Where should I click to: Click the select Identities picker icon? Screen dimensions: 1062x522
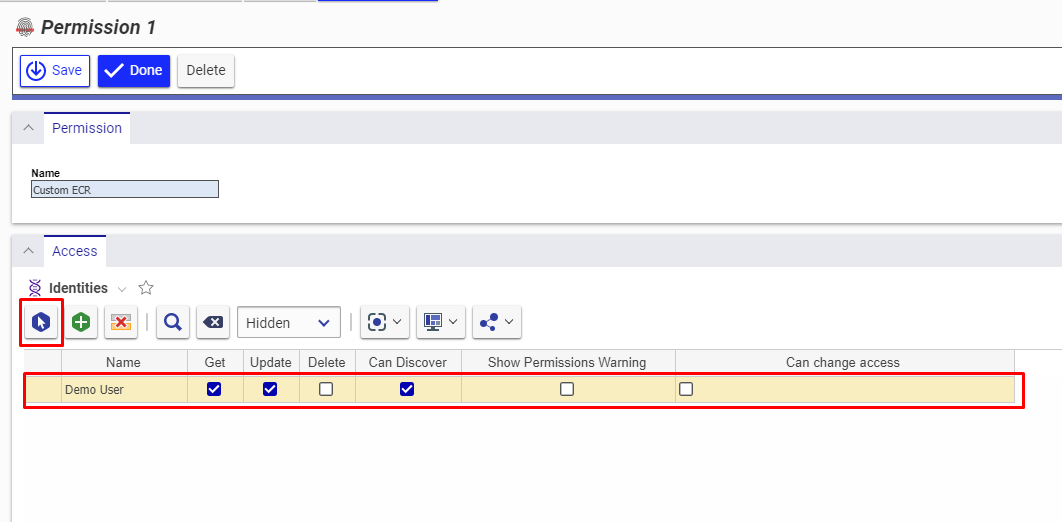coord(41,322)
